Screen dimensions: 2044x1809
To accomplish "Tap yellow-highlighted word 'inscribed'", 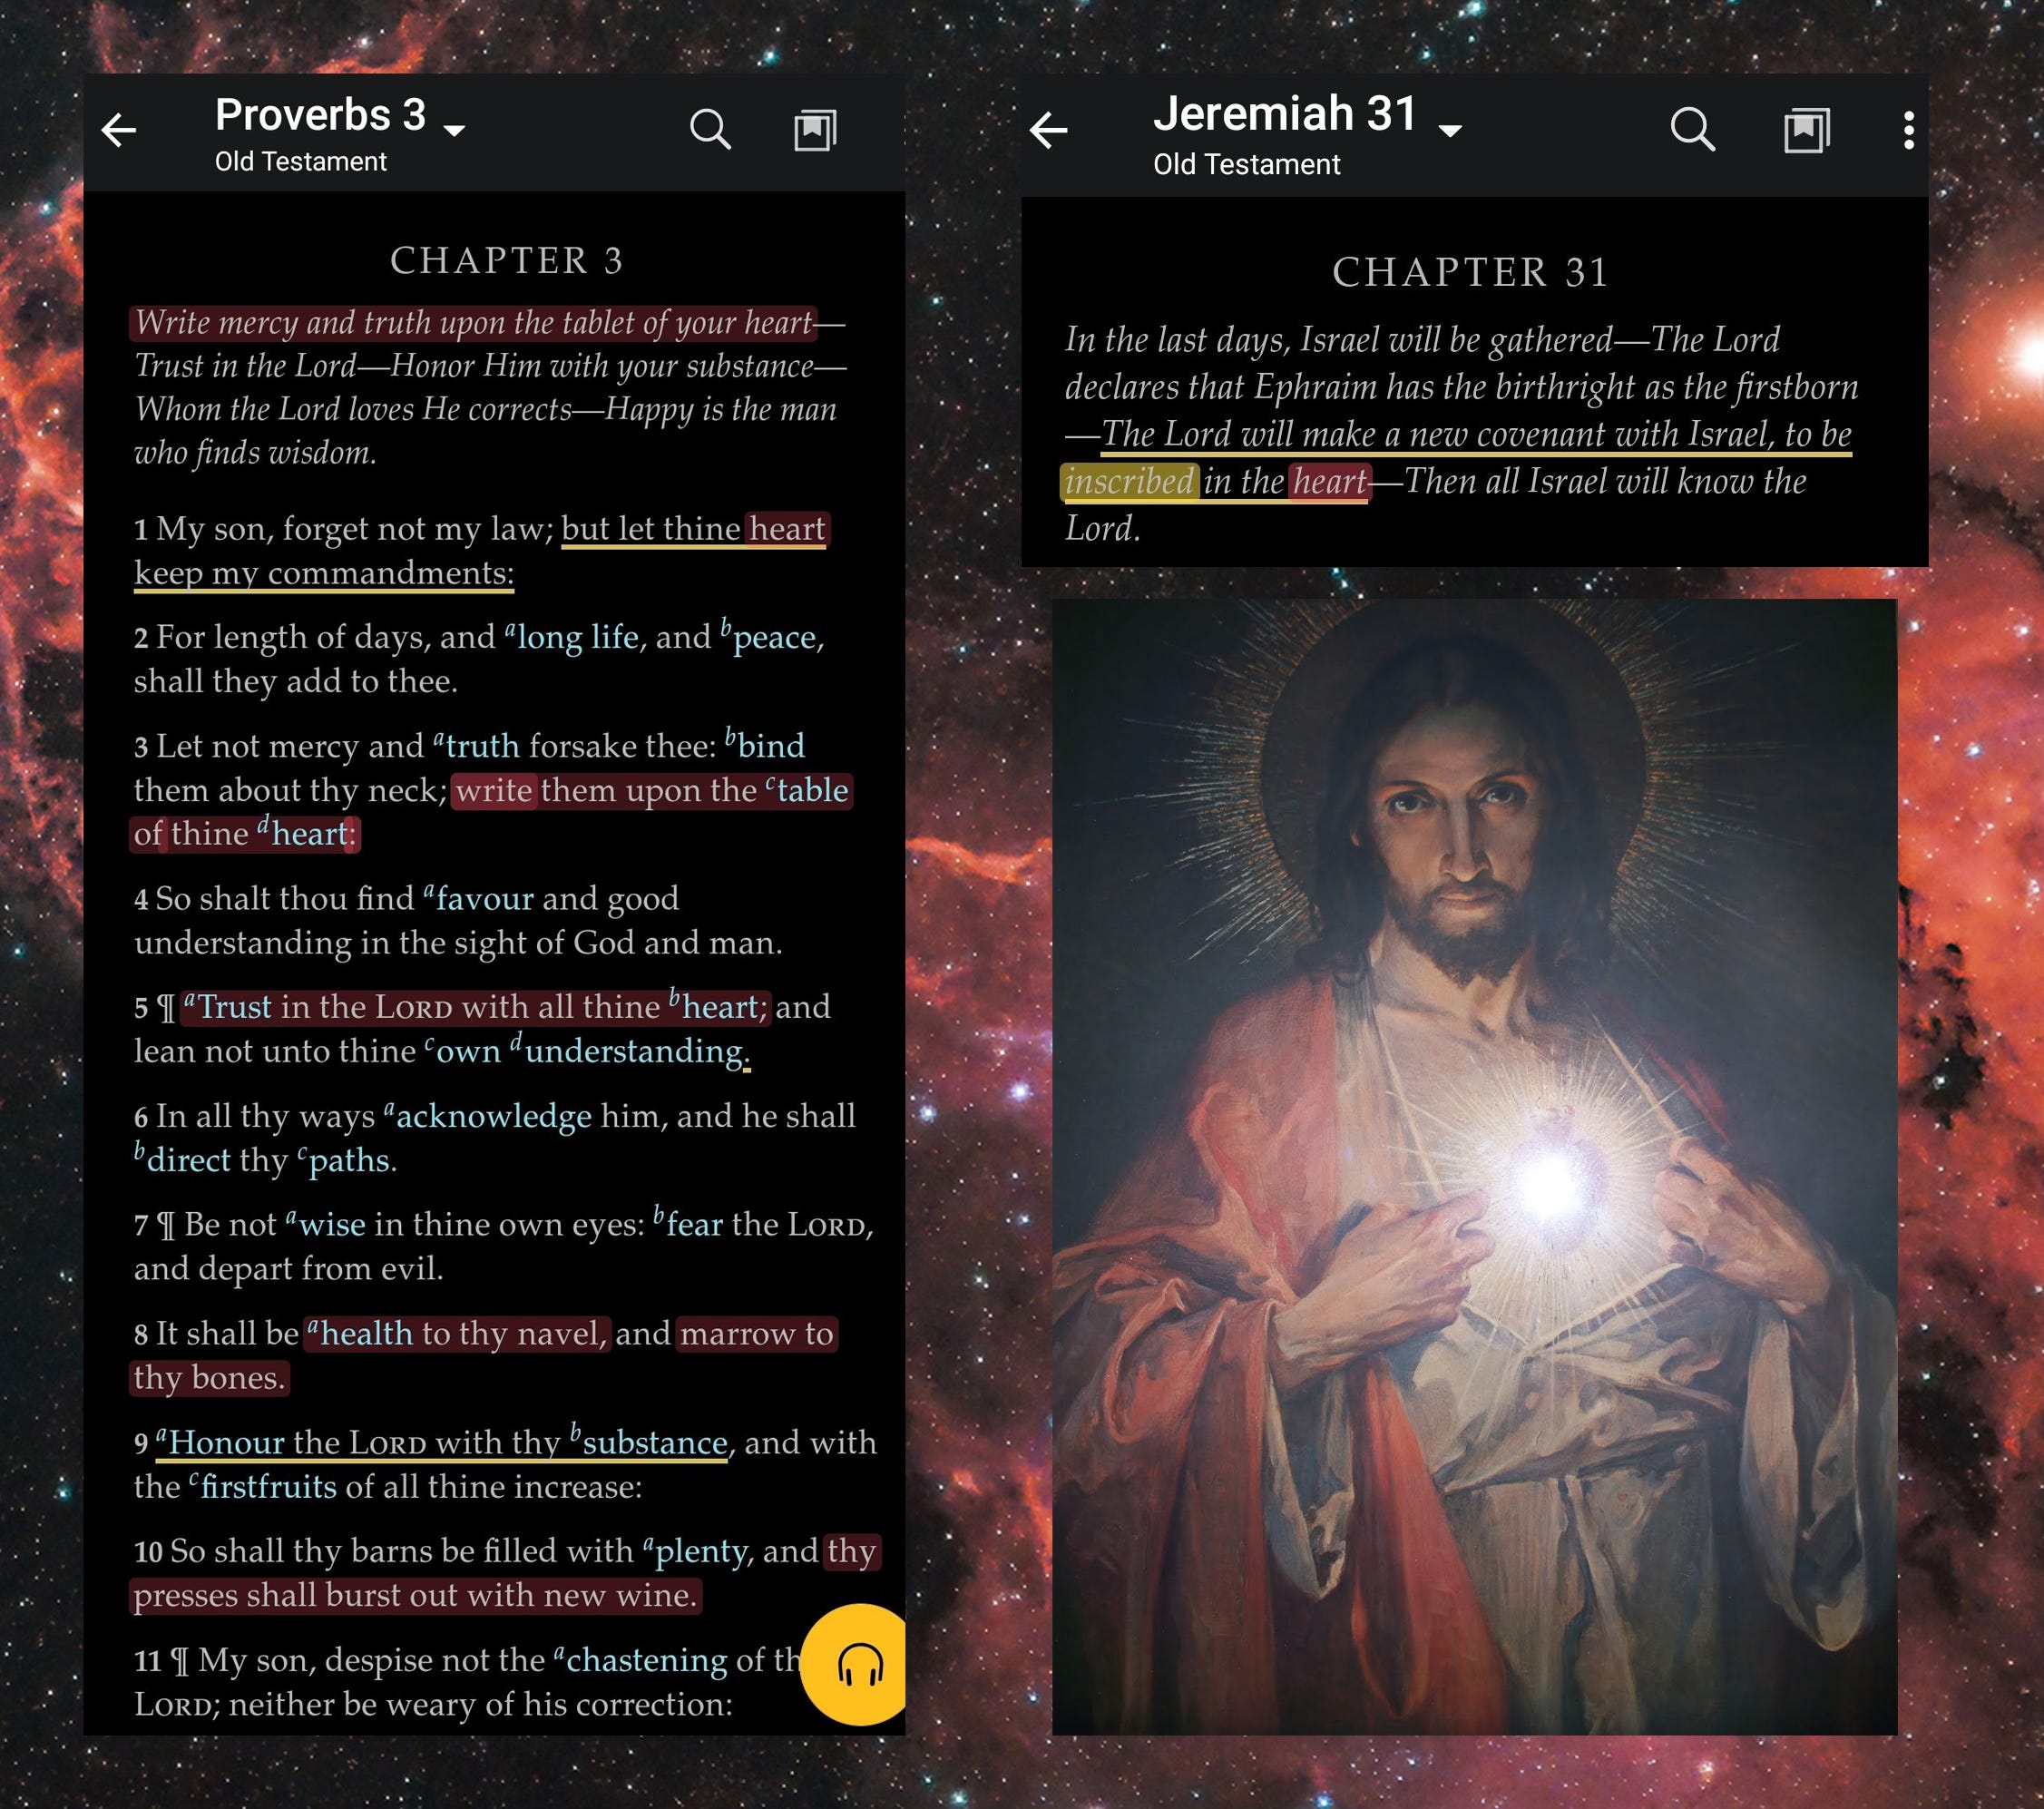I will click(x=1129, y=482).
